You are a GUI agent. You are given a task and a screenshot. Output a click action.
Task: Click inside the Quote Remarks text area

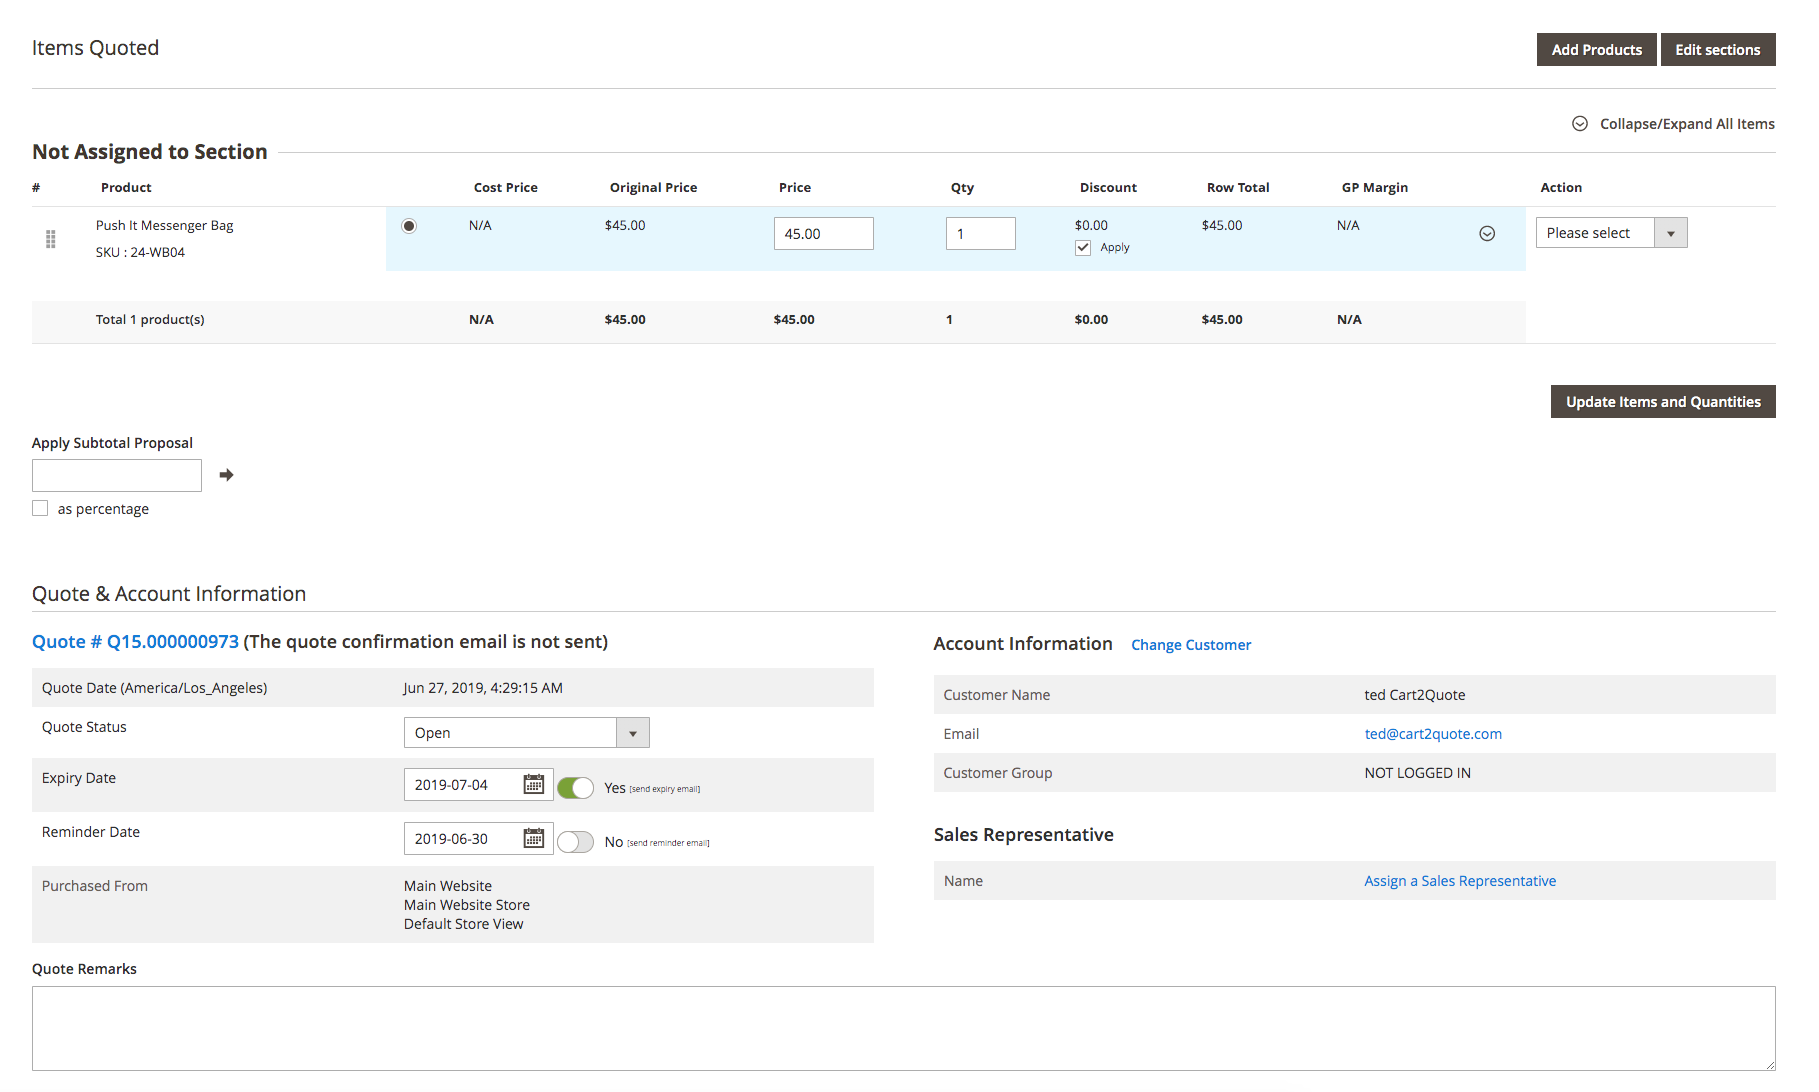pyautogui.click(x=900, y=1028)
